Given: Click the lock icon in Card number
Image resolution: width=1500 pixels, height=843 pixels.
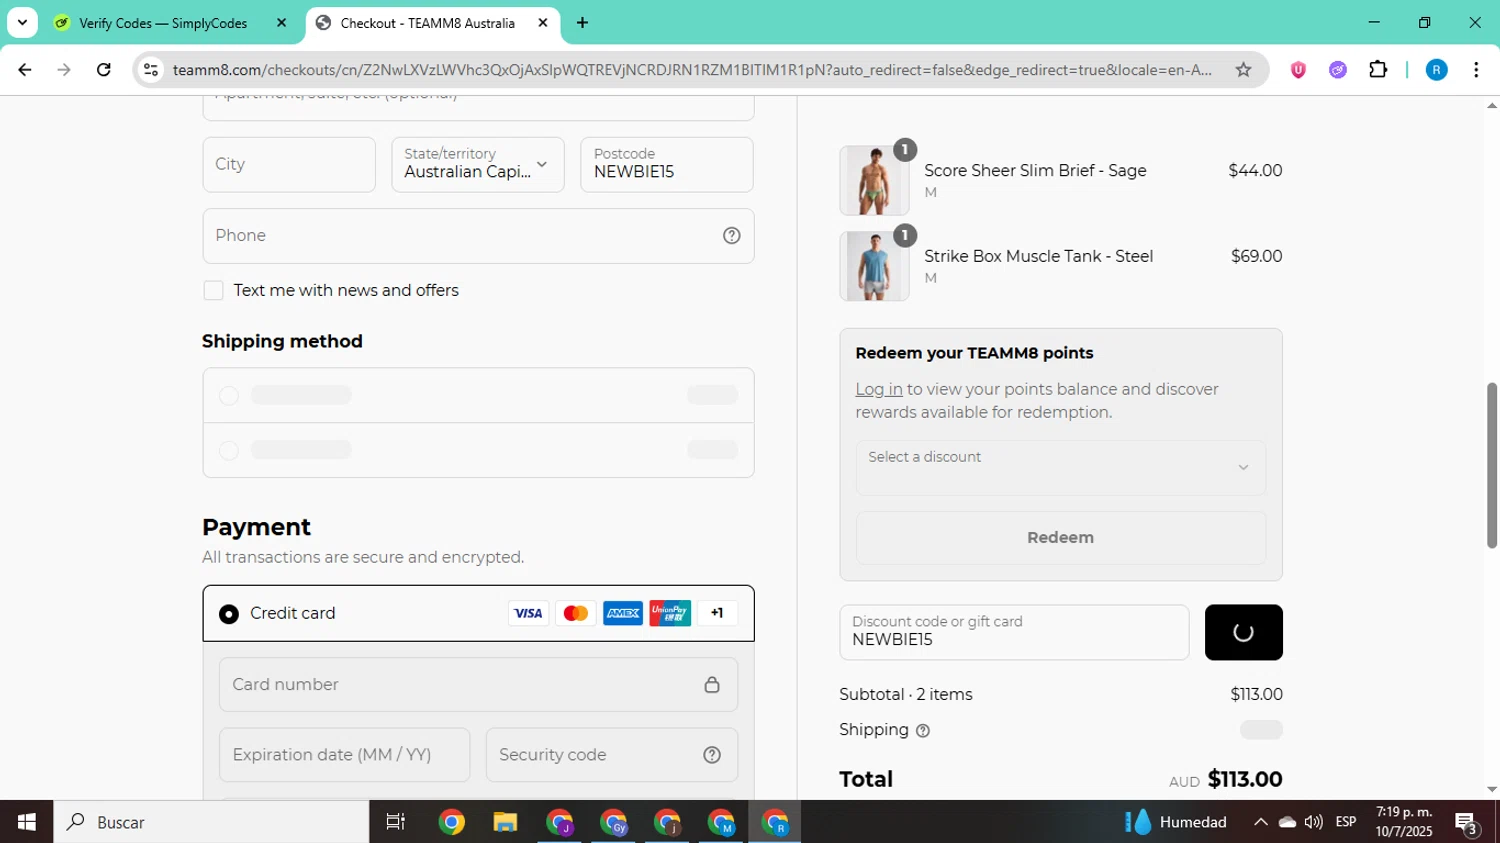Looking at the screenshot, I should [x=712, y=685].
